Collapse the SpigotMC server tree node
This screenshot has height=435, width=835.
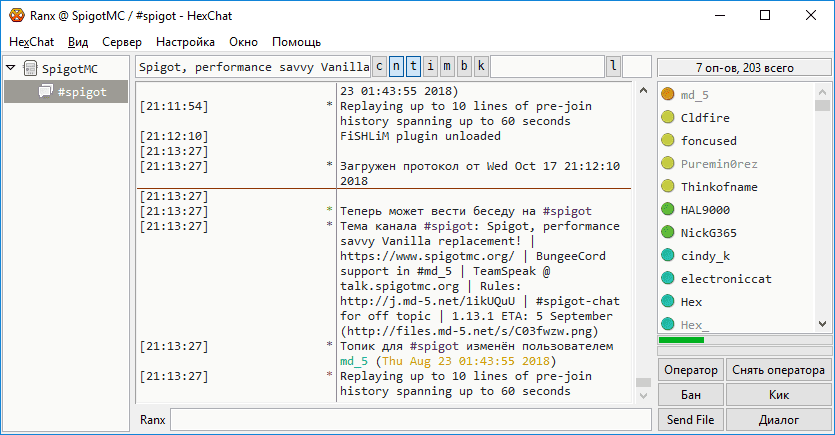11,69
